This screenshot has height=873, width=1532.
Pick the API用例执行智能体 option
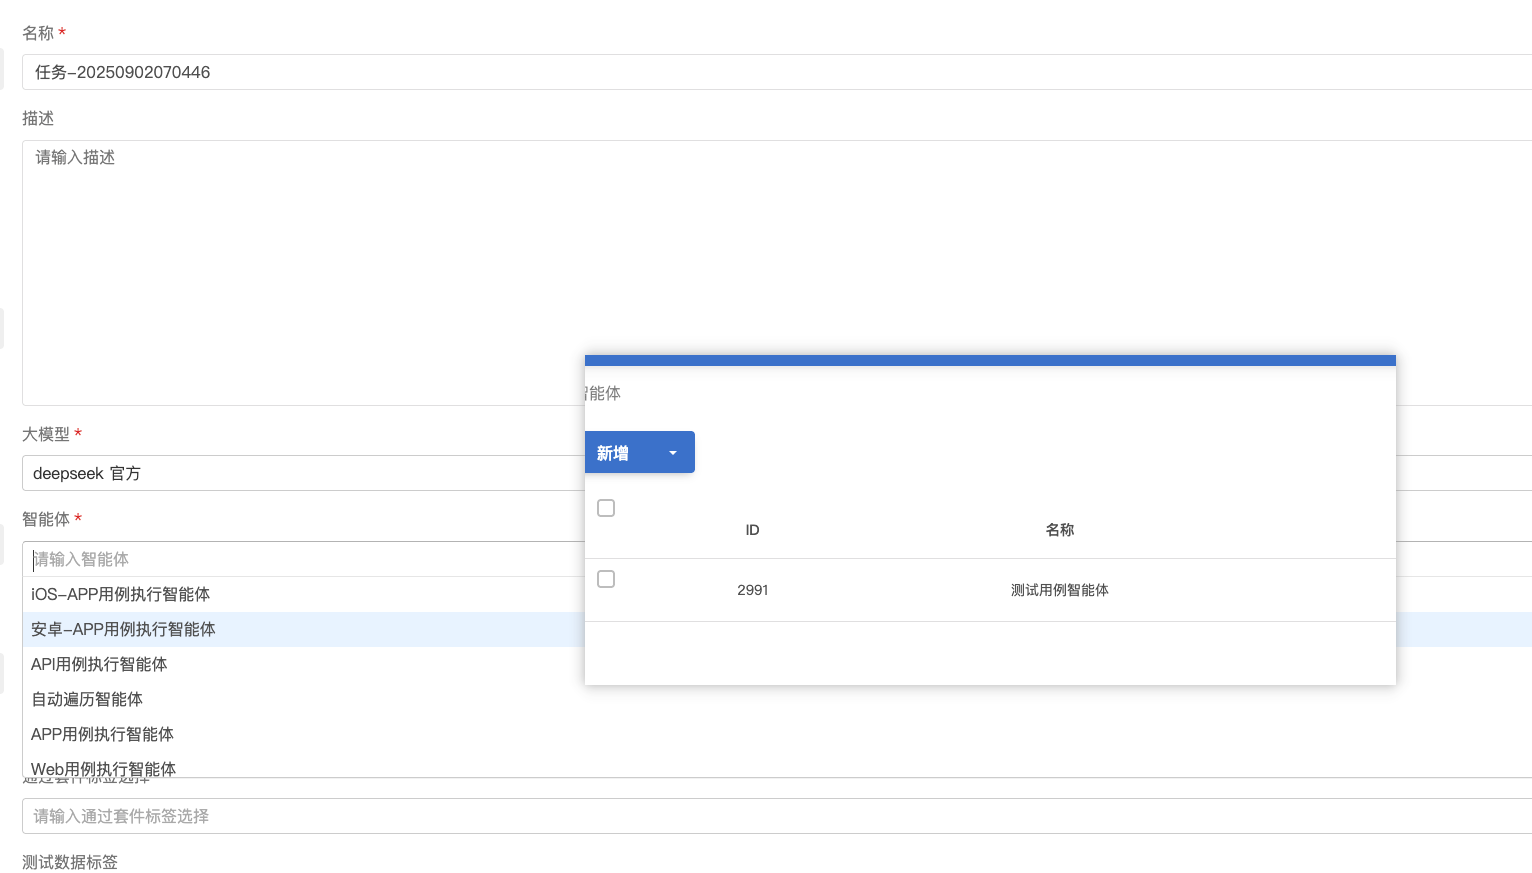(303, 664)
